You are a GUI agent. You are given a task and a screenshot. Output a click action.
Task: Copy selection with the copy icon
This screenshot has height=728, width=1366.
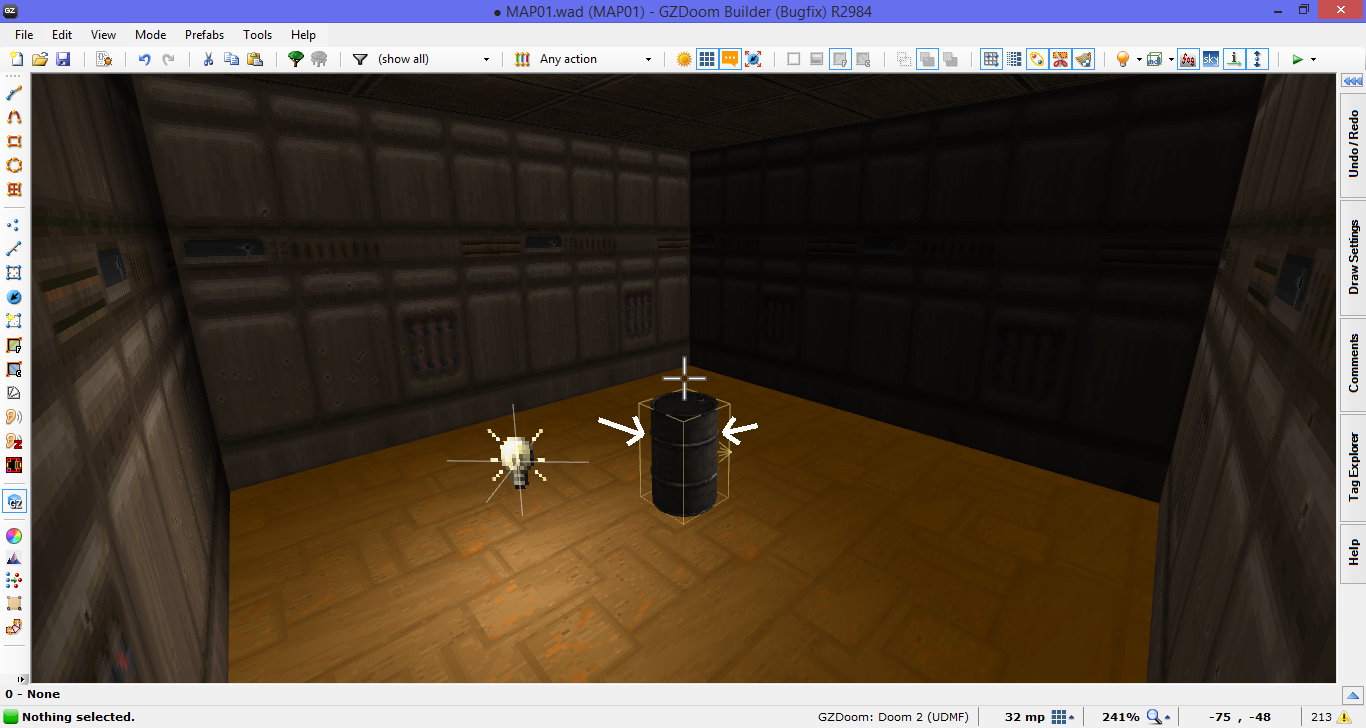tap(231, 59)
